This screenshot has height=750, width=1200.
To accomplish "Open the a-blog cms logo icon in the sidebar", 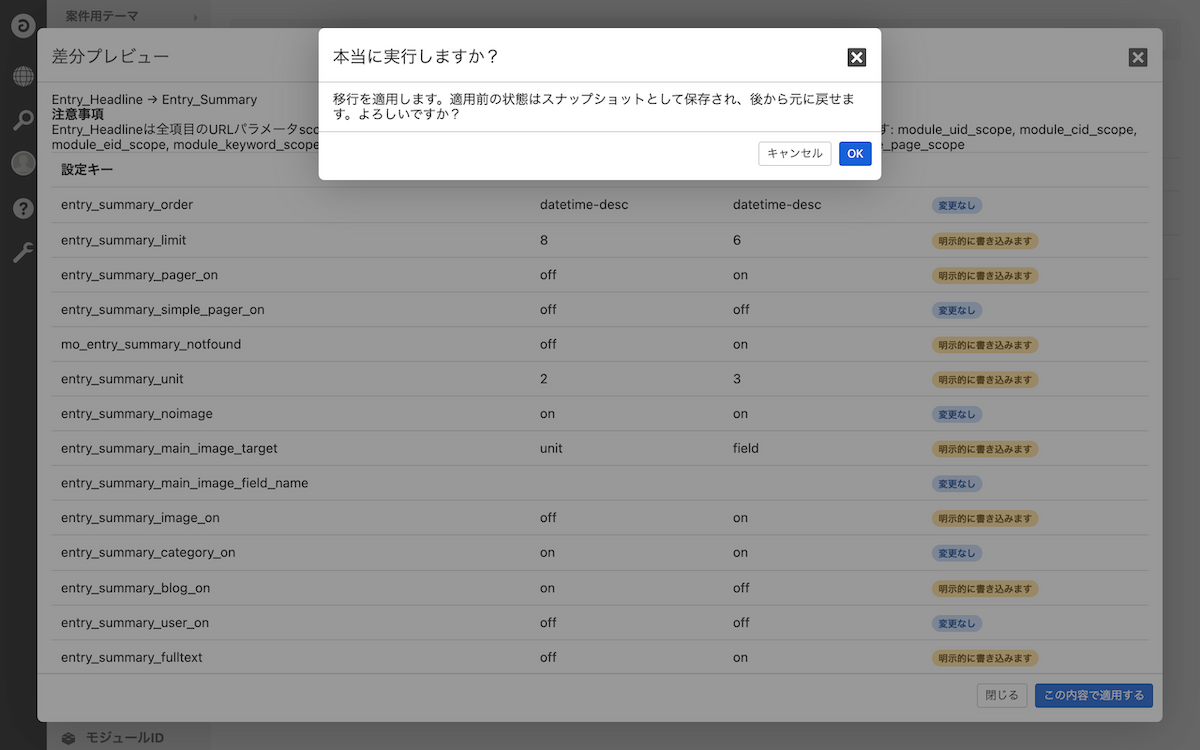I will pos(23,25).
